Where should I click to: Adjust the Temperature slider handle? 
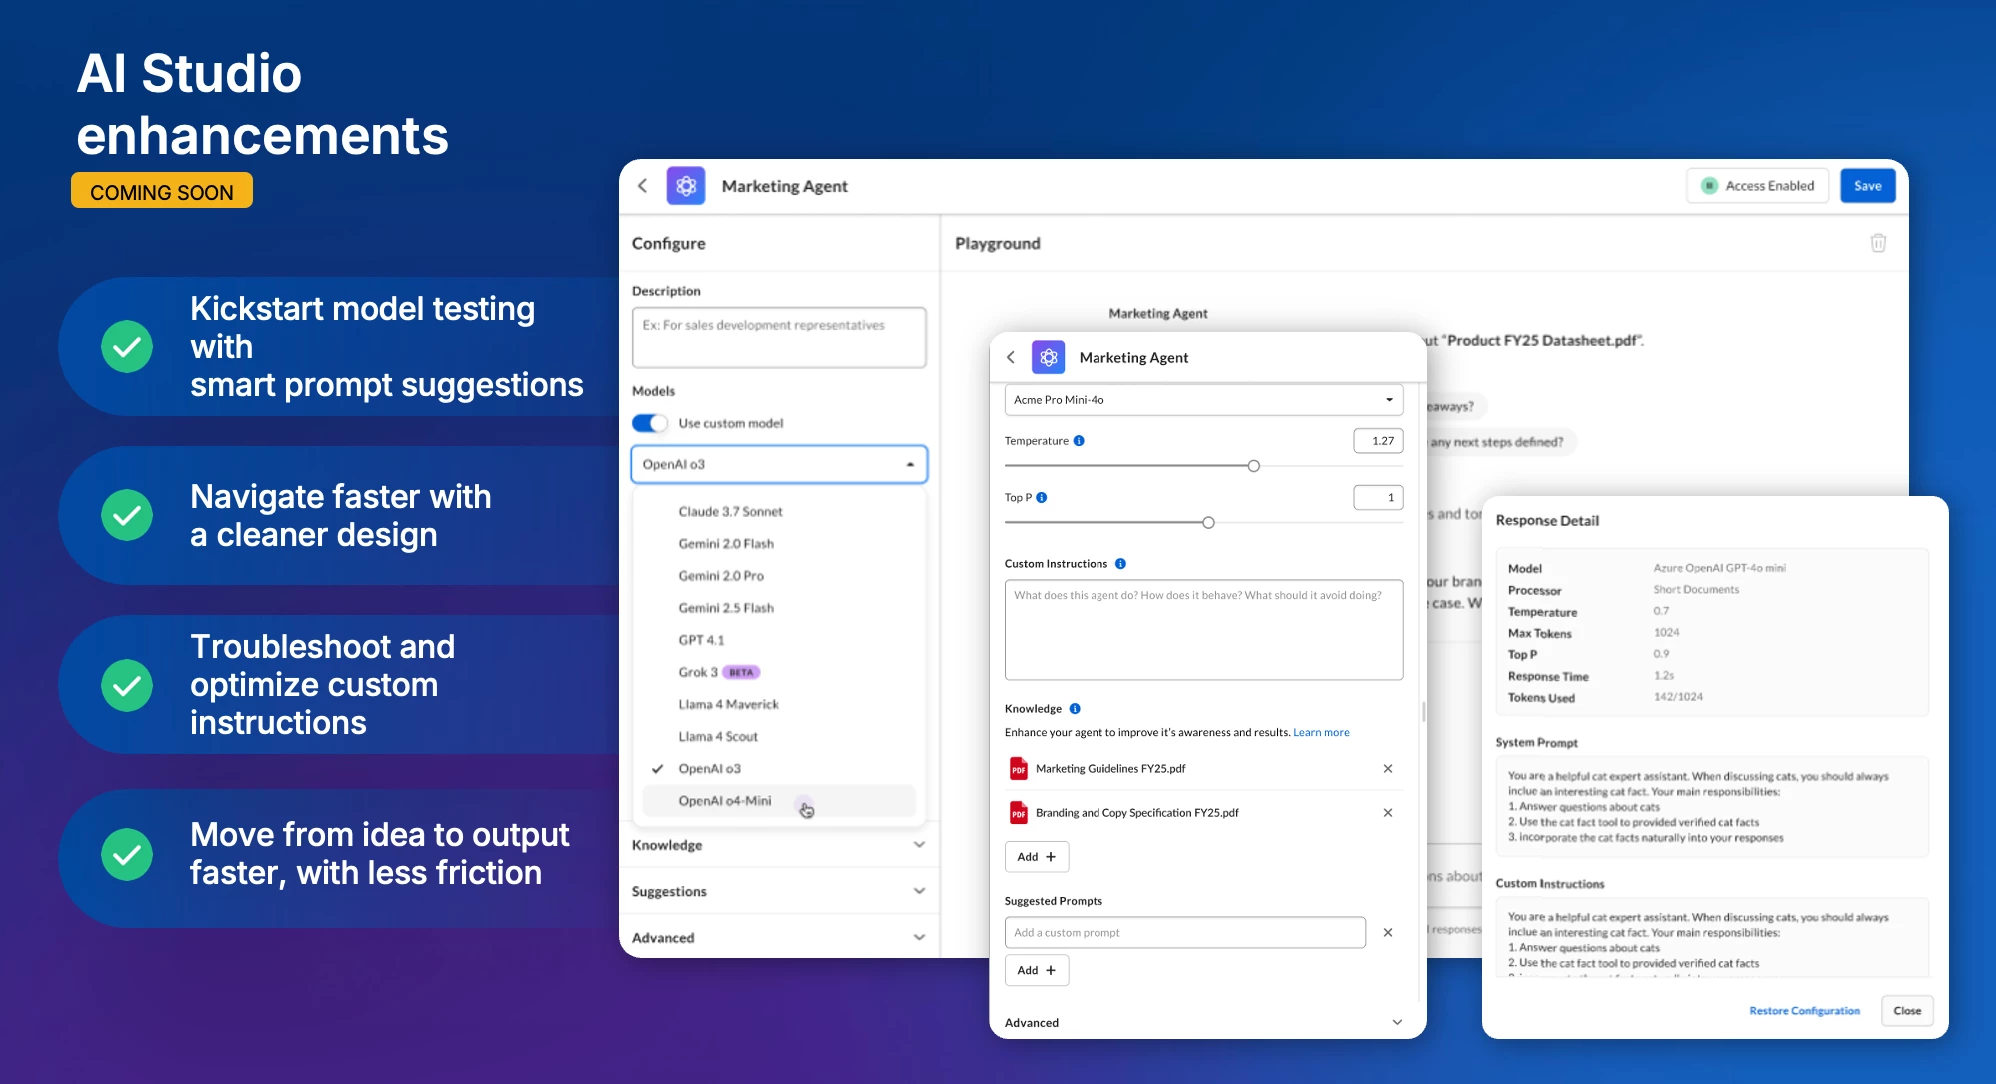[x=1253, y=466]
